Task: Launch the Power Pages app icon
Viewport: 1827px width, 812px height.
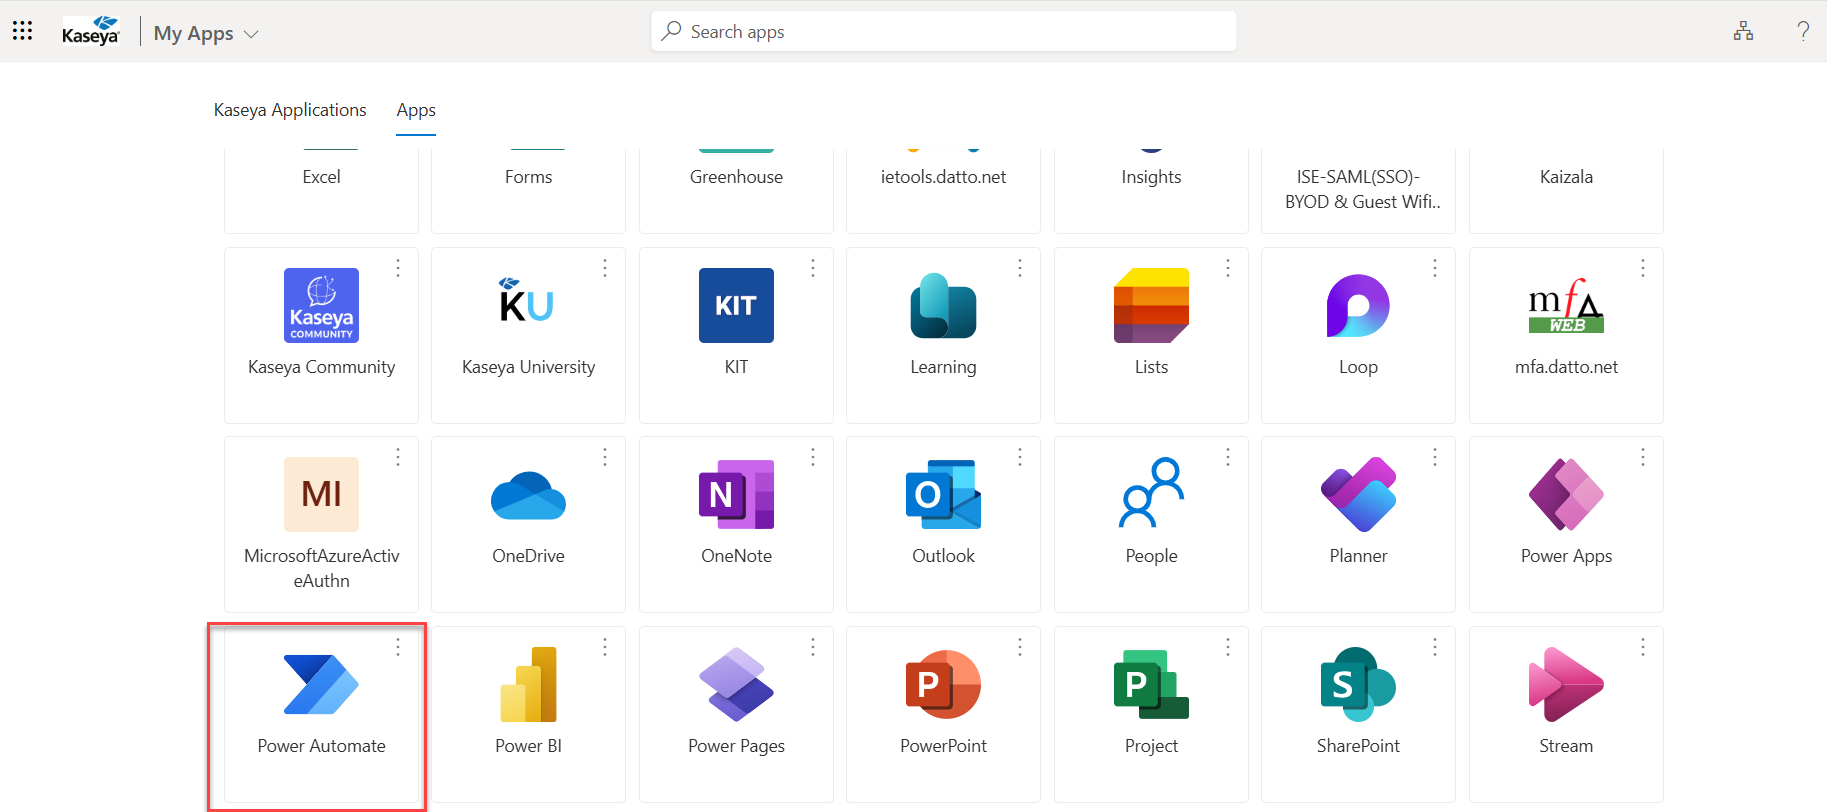Action: [736, 684]
